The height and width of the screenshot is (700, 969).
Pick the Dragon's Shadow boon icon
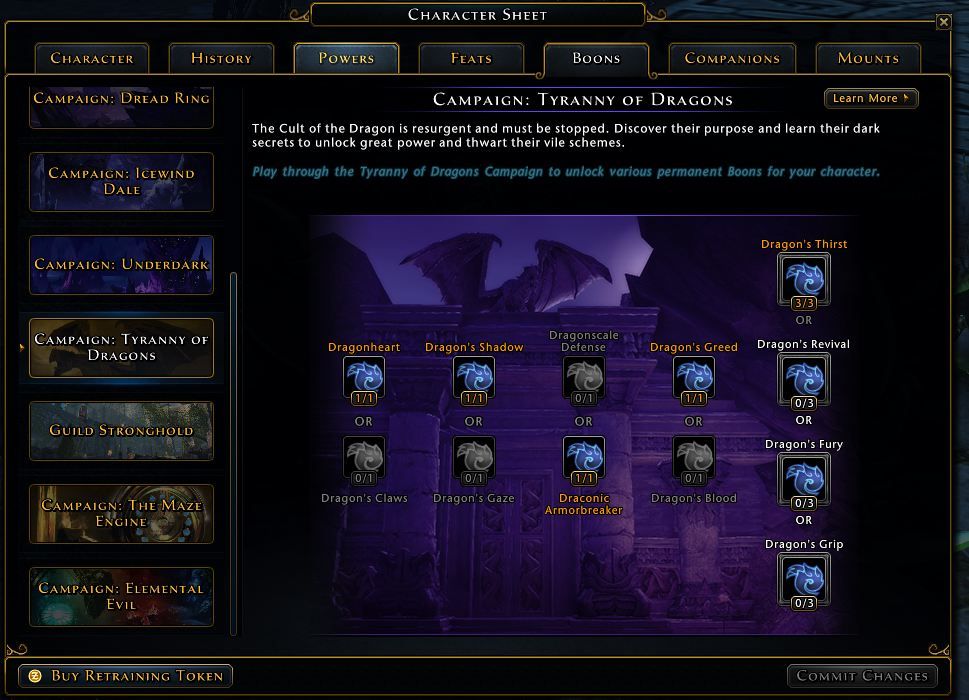[x=474, y=378]
